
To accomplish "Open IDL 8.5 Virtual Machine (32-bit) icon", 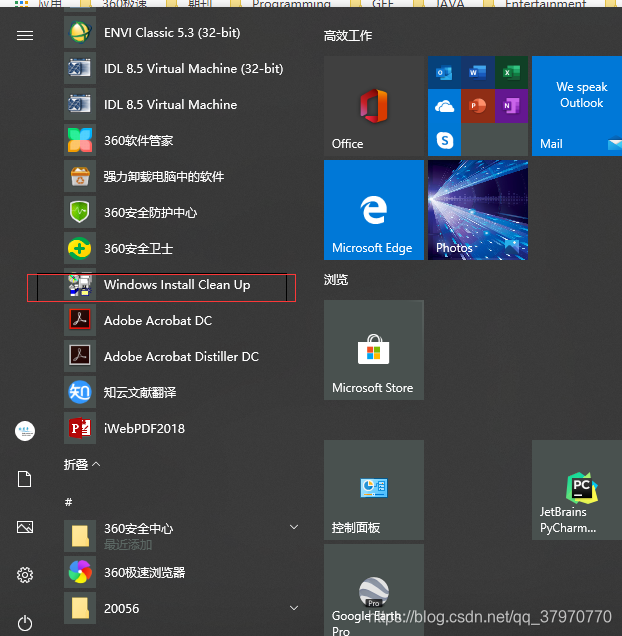I will click(80, 68).
